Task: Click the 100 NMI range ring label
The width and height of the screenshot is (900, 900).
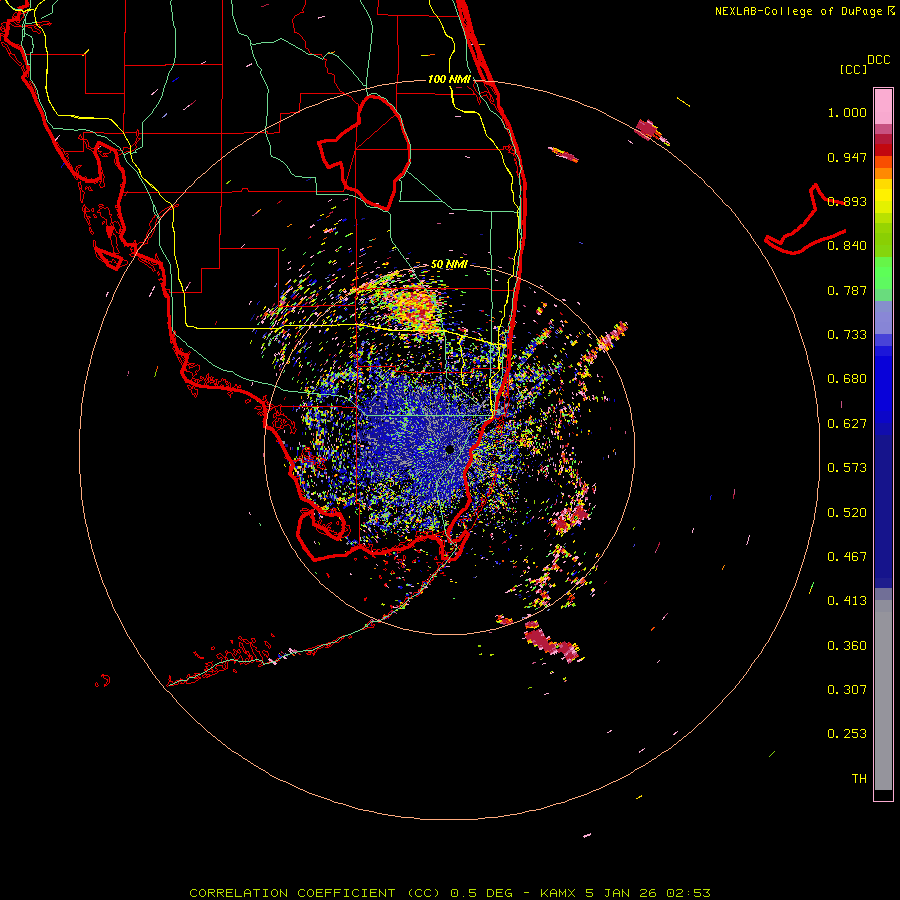Action: pos(449,79)
